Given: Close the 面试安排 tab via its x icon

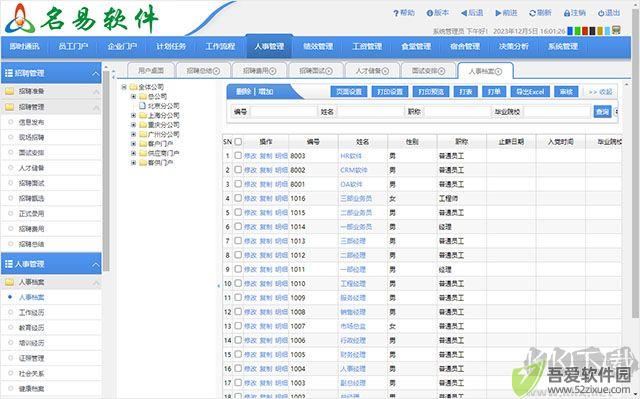Looking at the screenshot, I should point(441,71).
